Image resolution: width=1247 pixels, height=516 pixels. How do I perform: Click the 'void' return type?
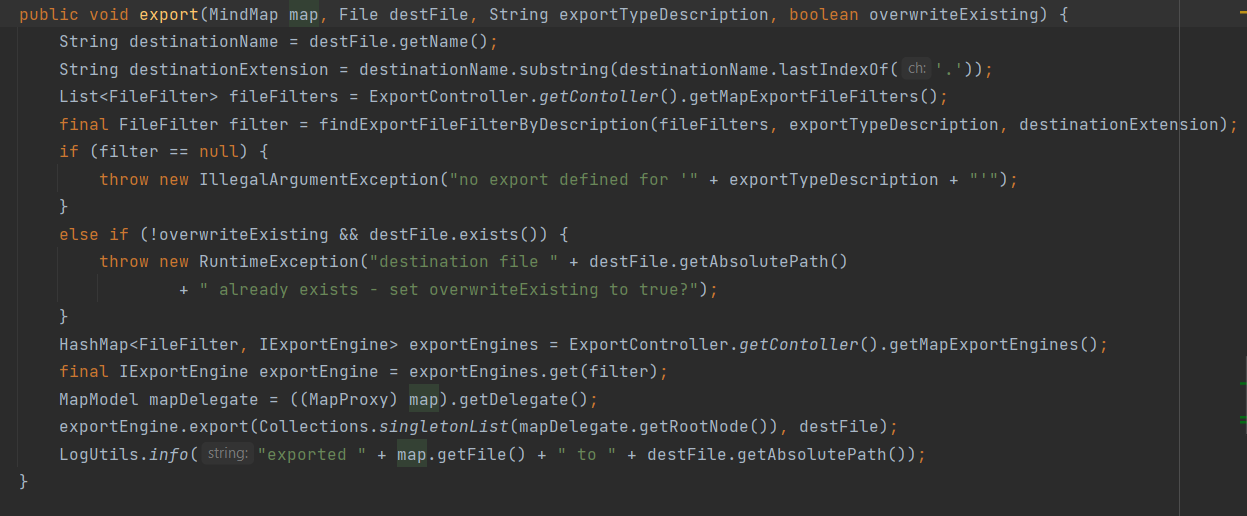pos(109,15)
